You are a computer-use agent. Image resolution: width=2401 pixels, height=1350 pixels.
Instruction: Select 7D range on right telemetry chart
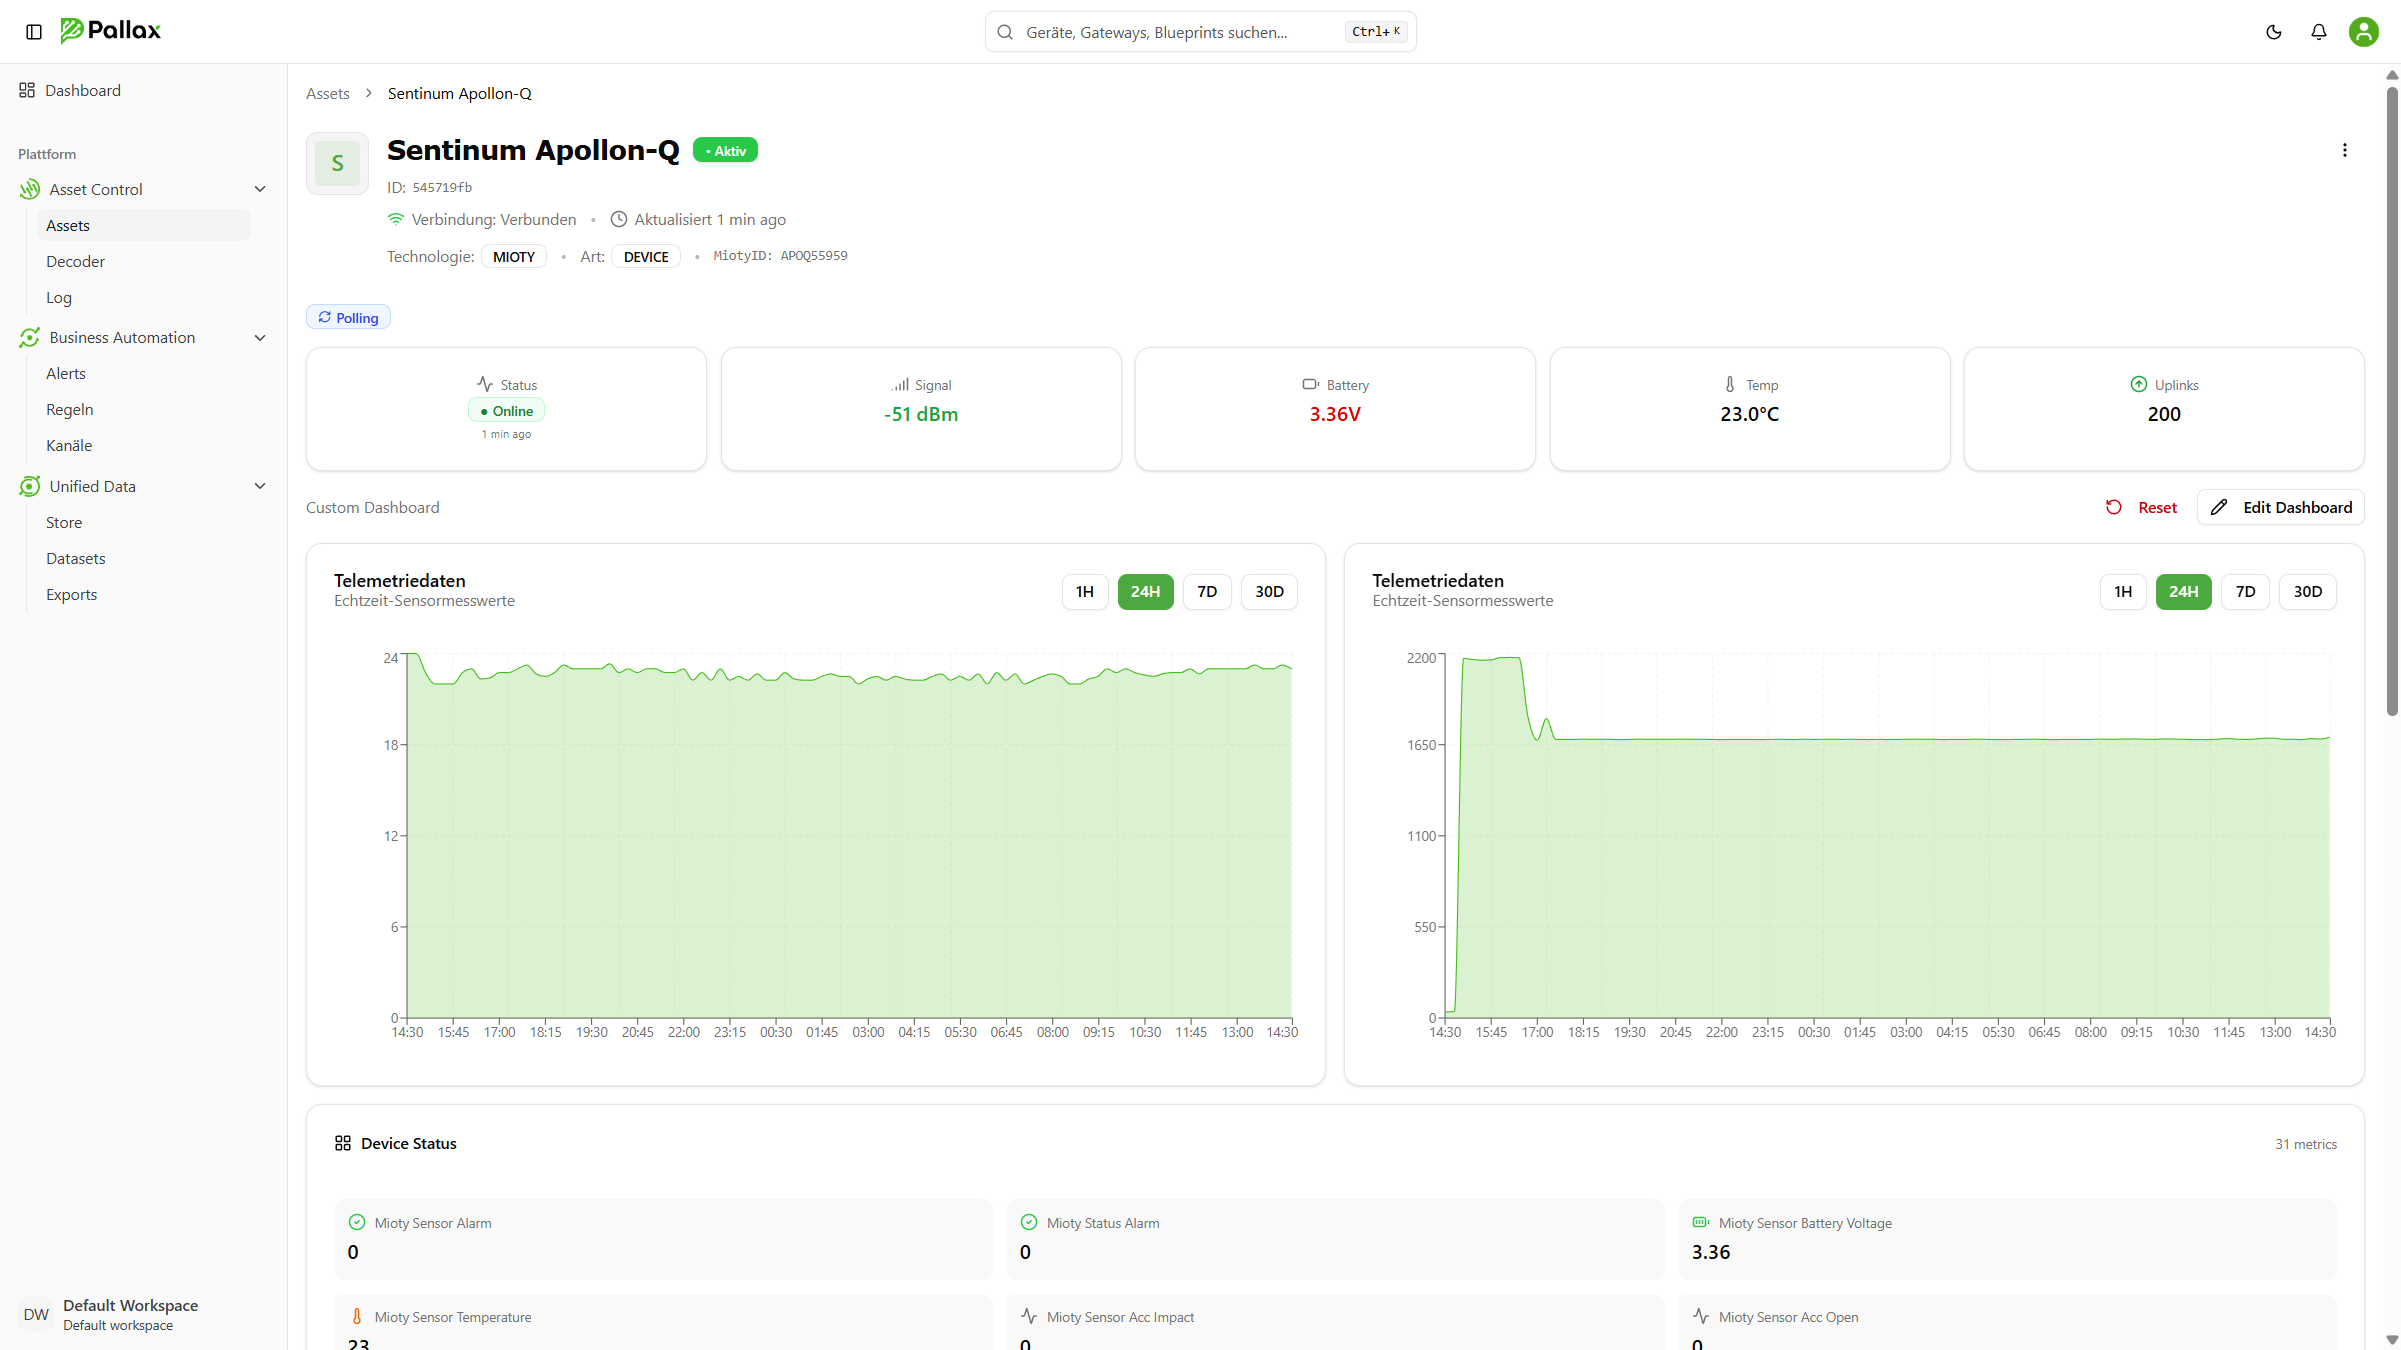click(2245, 592)
